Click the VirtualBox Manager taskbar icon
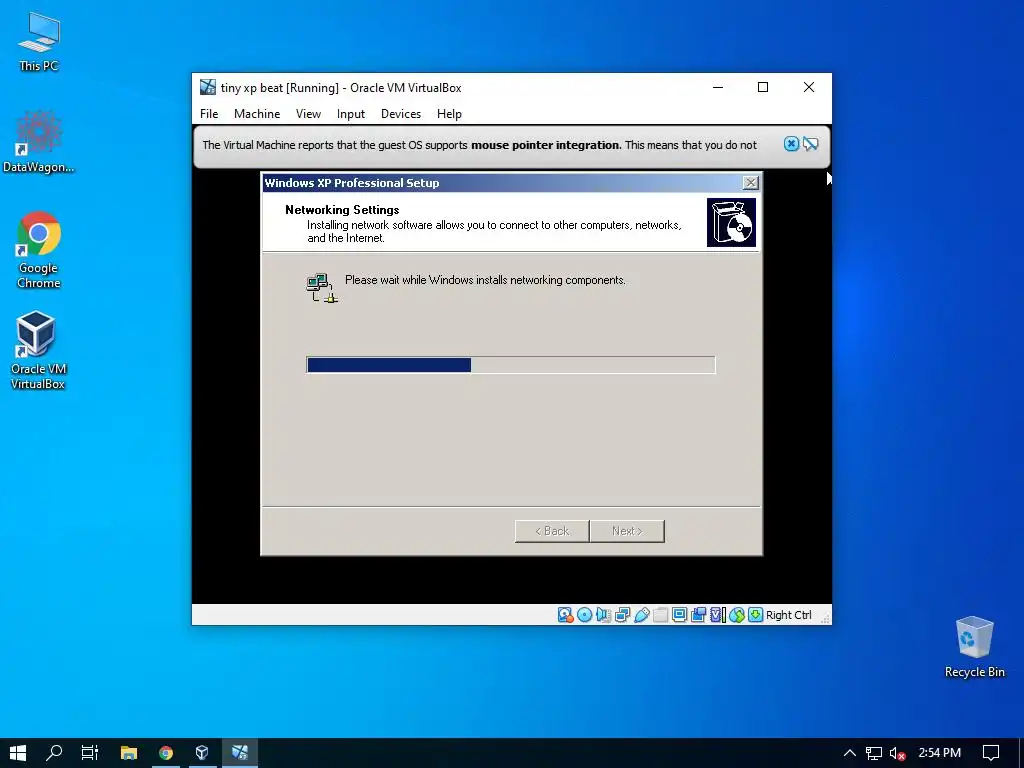The width and height of the screenshot is (1024, 768). pyautogui.click(x=202, y=753)
